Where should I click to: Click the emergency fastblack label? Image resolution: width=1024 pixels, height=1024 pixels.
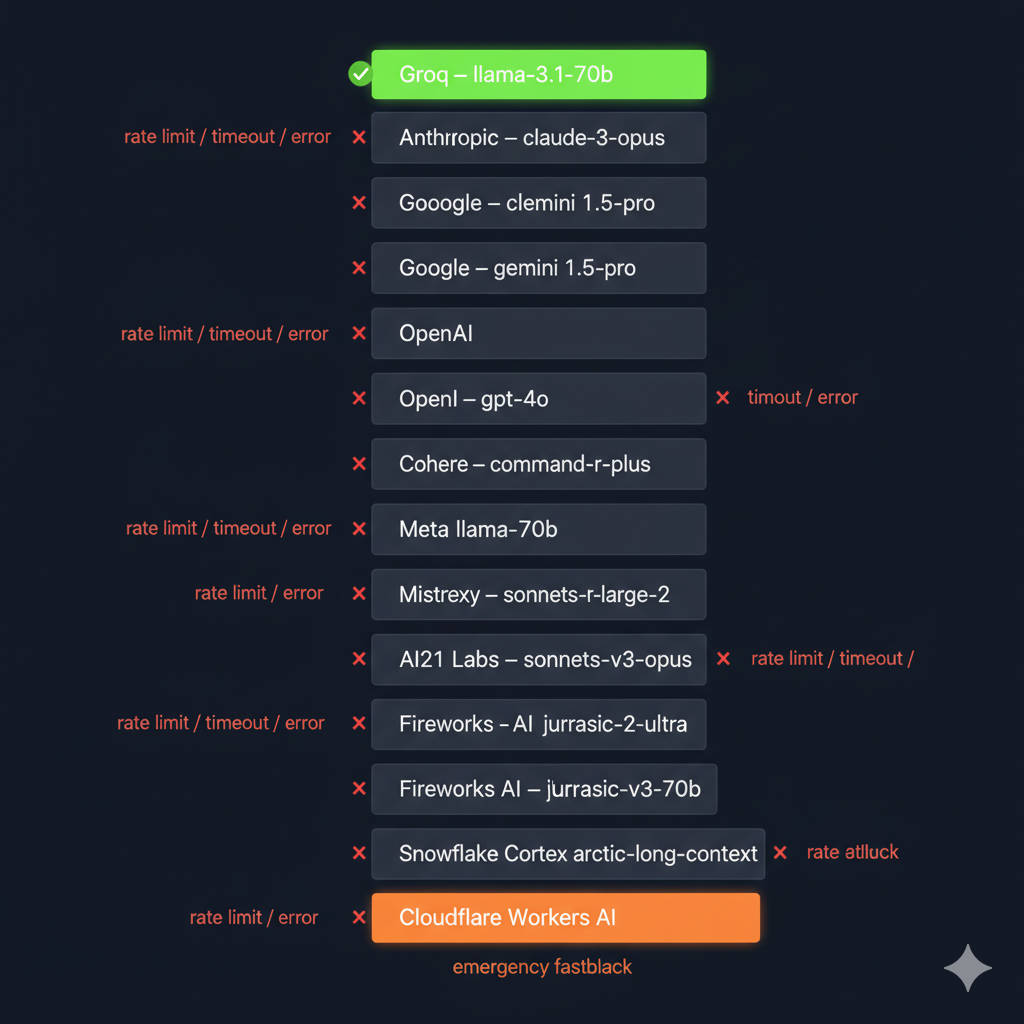(542, 967)
